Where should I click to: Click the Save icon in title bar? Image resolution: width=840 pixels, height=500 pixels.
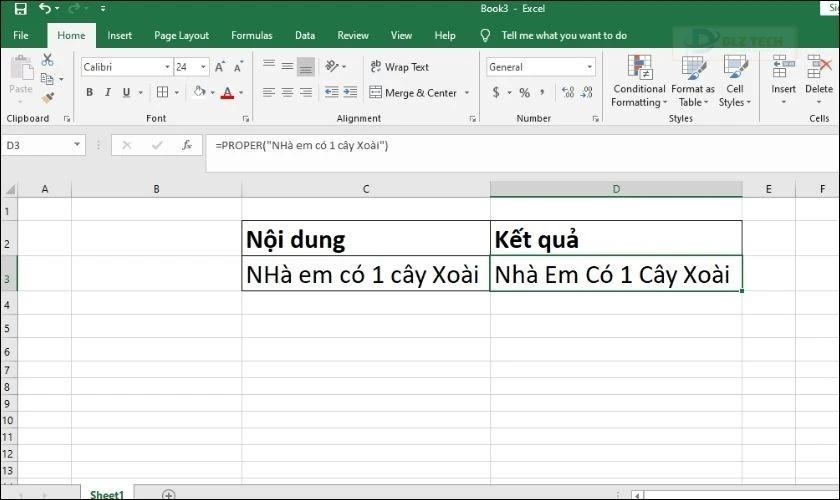pyautogui.click(x=20, y=9)
